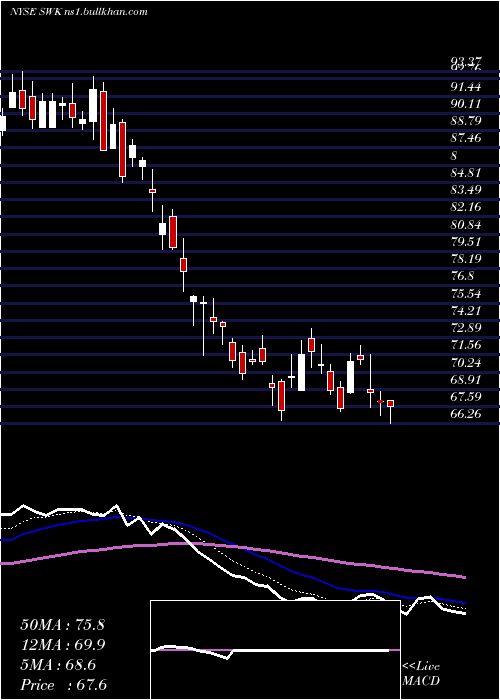Select the 84.81 price axis label
The image size is (500, 700).
tap(466, 173)
